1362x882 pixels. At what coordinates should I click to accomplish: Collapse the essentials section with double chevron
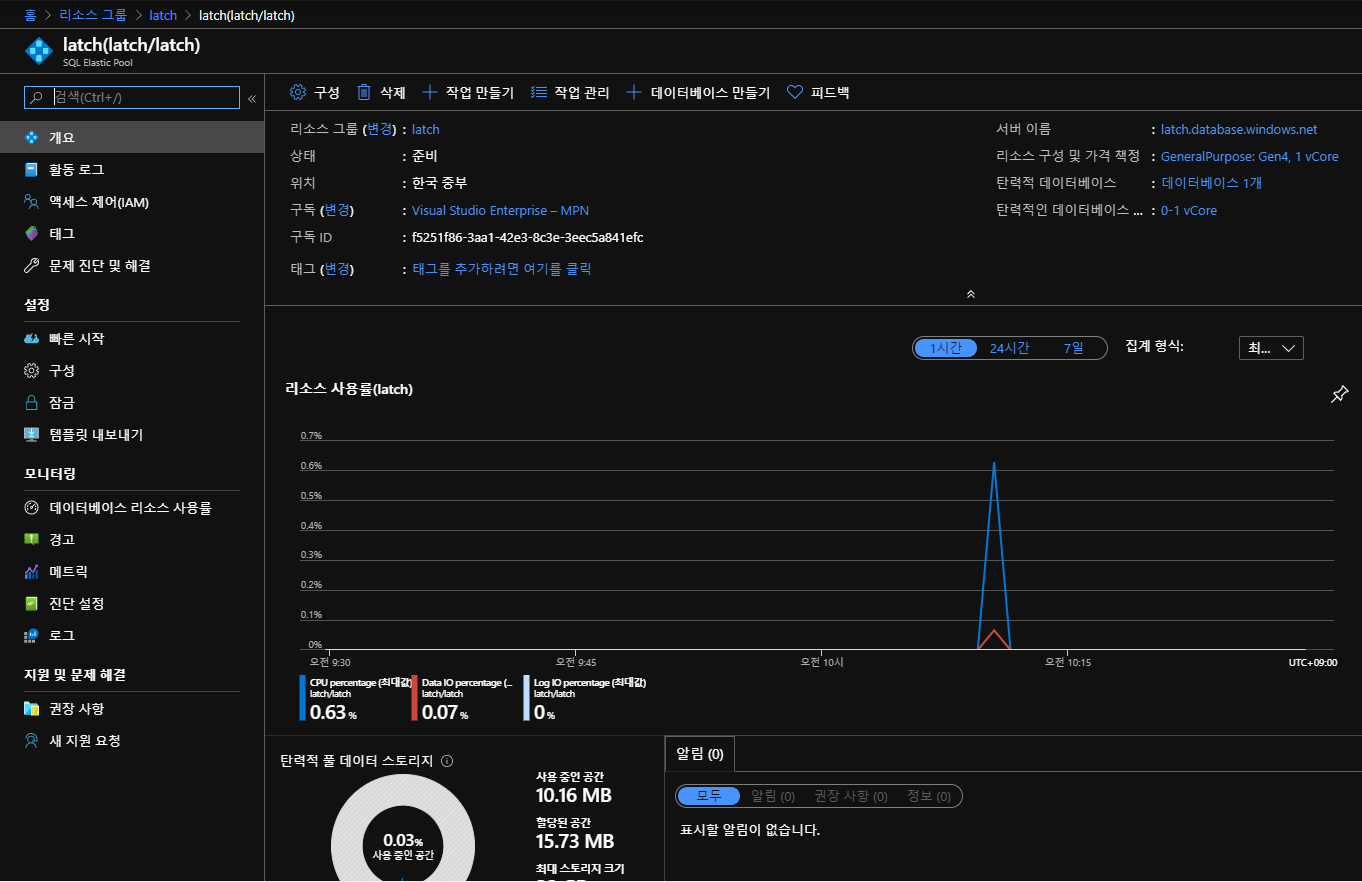(x=970, y=294)
